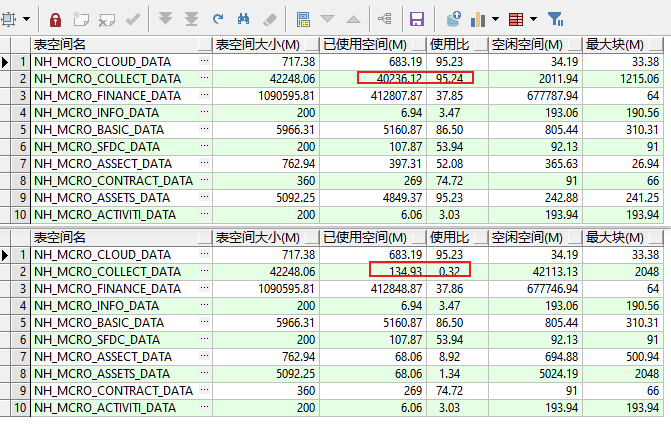The width and height of the screenshot is (671, 427).
Task: Click the database export results icon
Action: [x=453, y=19]
